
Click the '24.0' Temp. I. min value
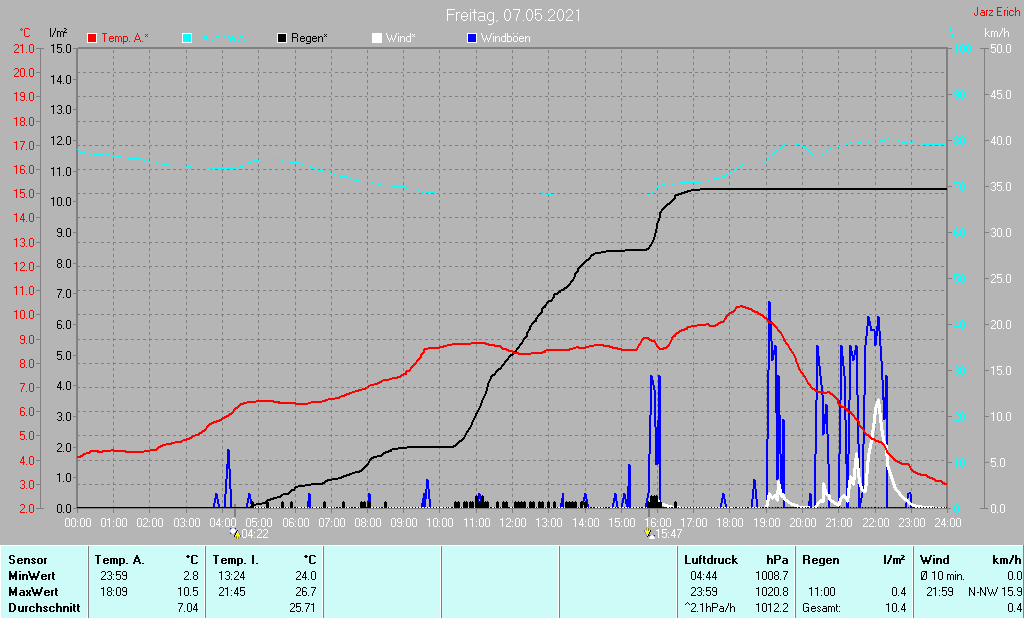pos(306,576)
